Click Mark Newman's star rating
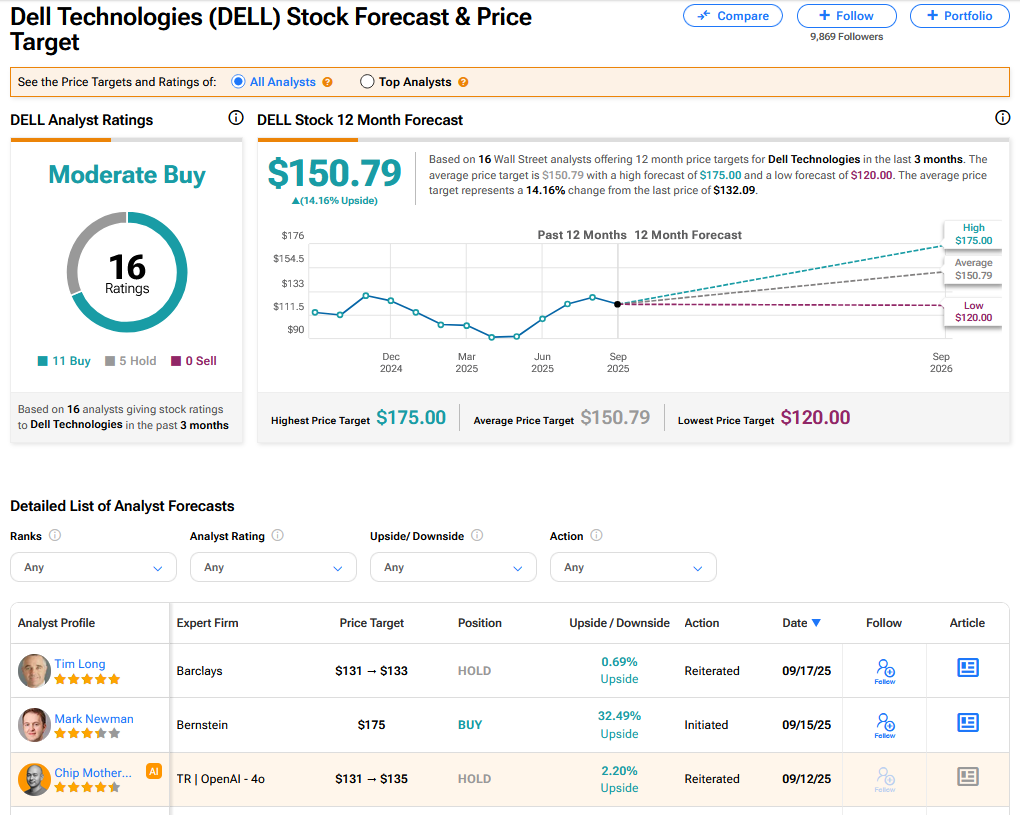Viewport: 1020px width, 815px height. pos(87,734)
